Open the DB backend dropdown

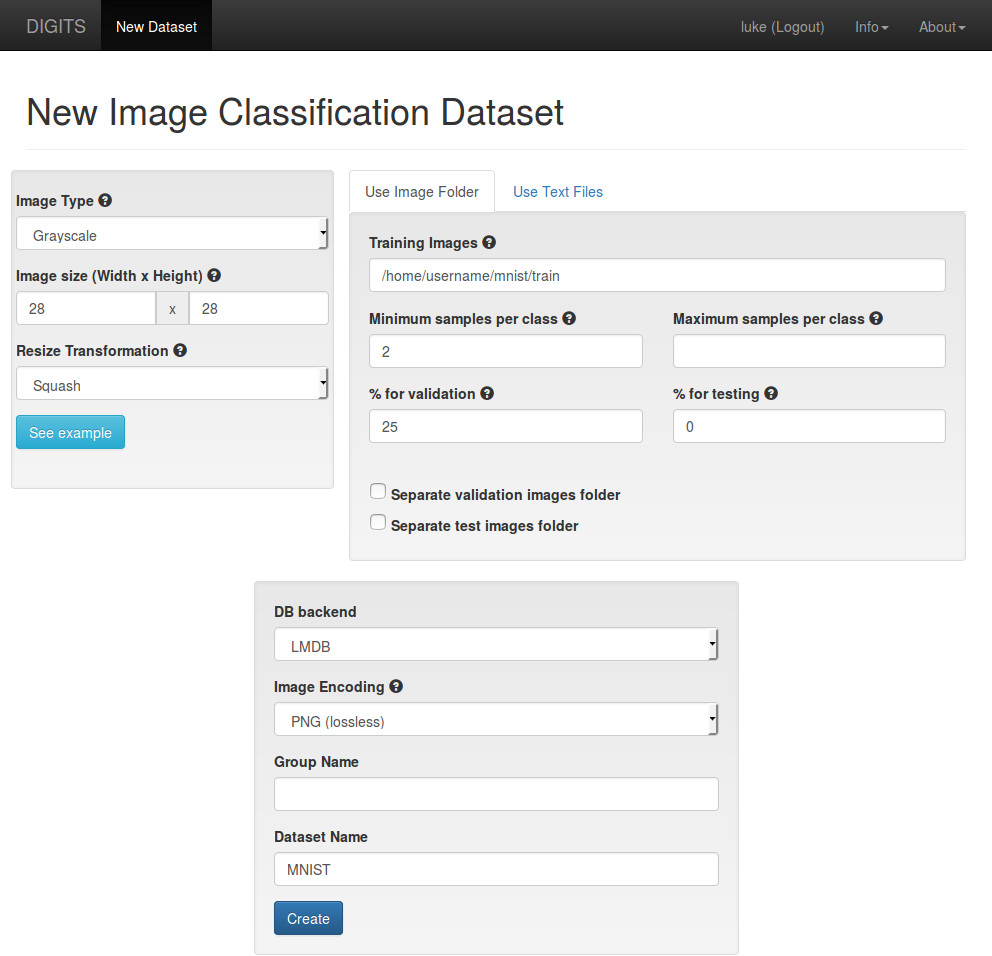495,645
